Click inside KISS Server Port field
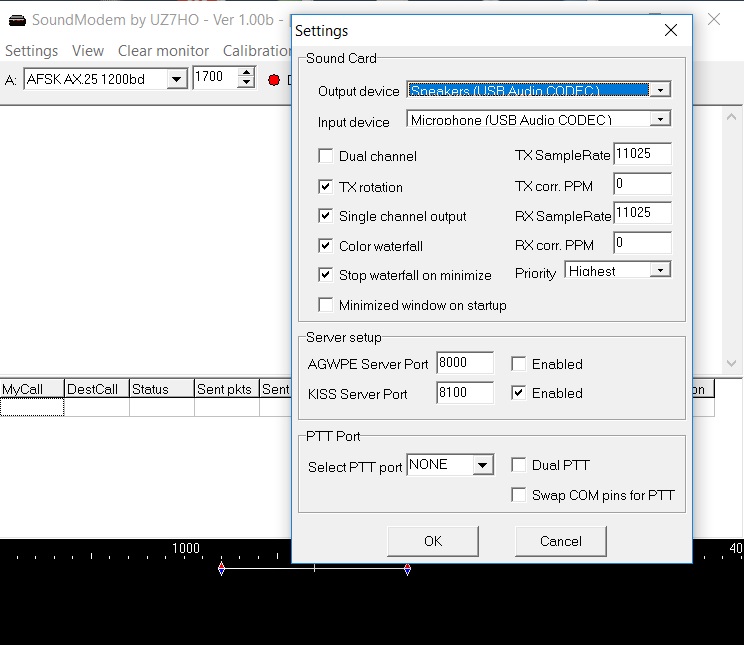Screen dimensions: 744x645 click(x=464, y=393)
